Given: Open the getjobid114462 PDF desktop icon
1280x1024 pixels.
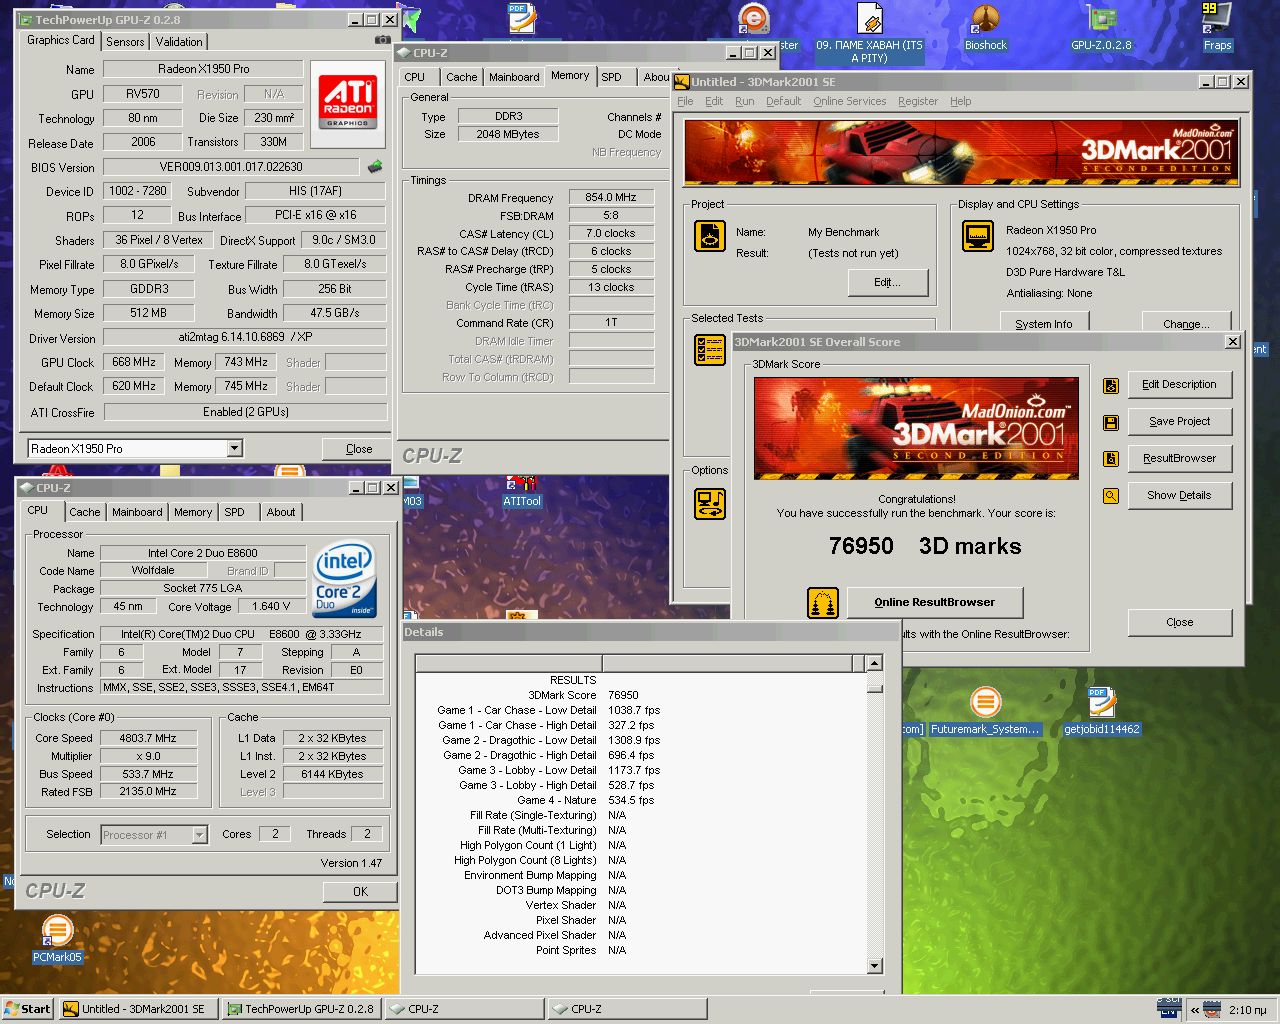Looking at the screenshot, I should [1101, 712].
